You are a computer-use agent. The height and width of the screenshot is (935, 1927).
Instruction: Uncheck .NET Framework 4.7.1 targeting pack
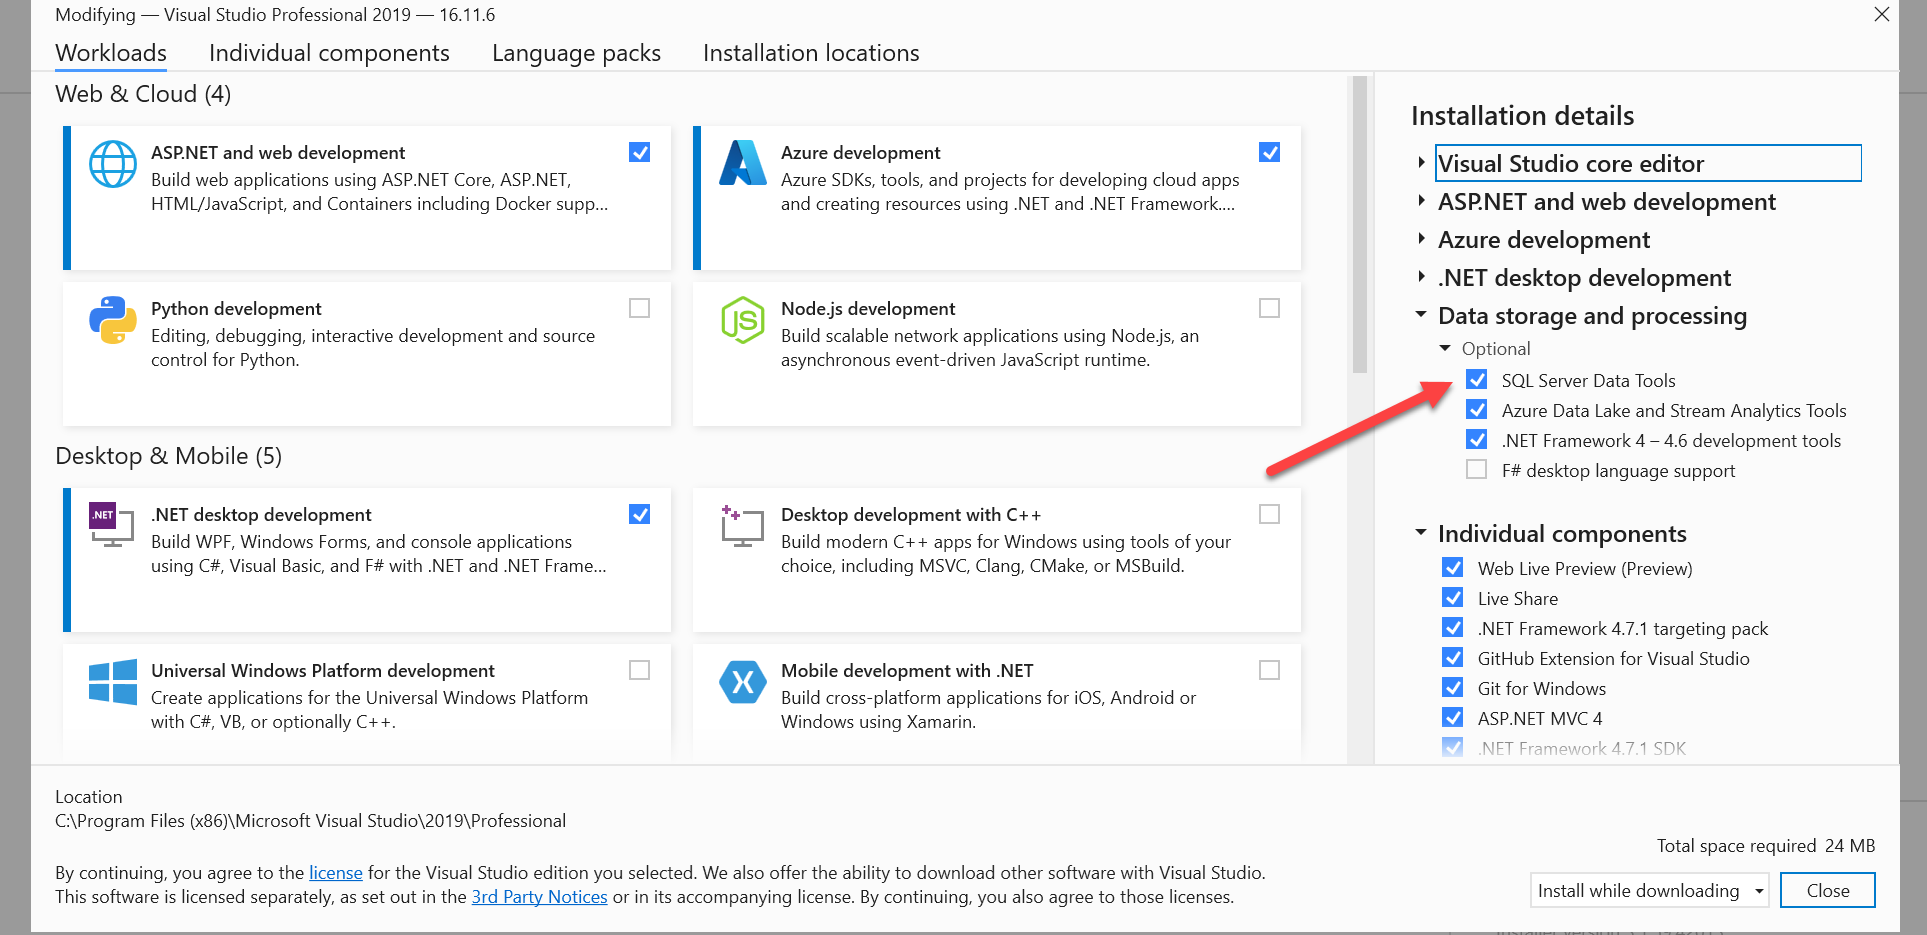1453,627
